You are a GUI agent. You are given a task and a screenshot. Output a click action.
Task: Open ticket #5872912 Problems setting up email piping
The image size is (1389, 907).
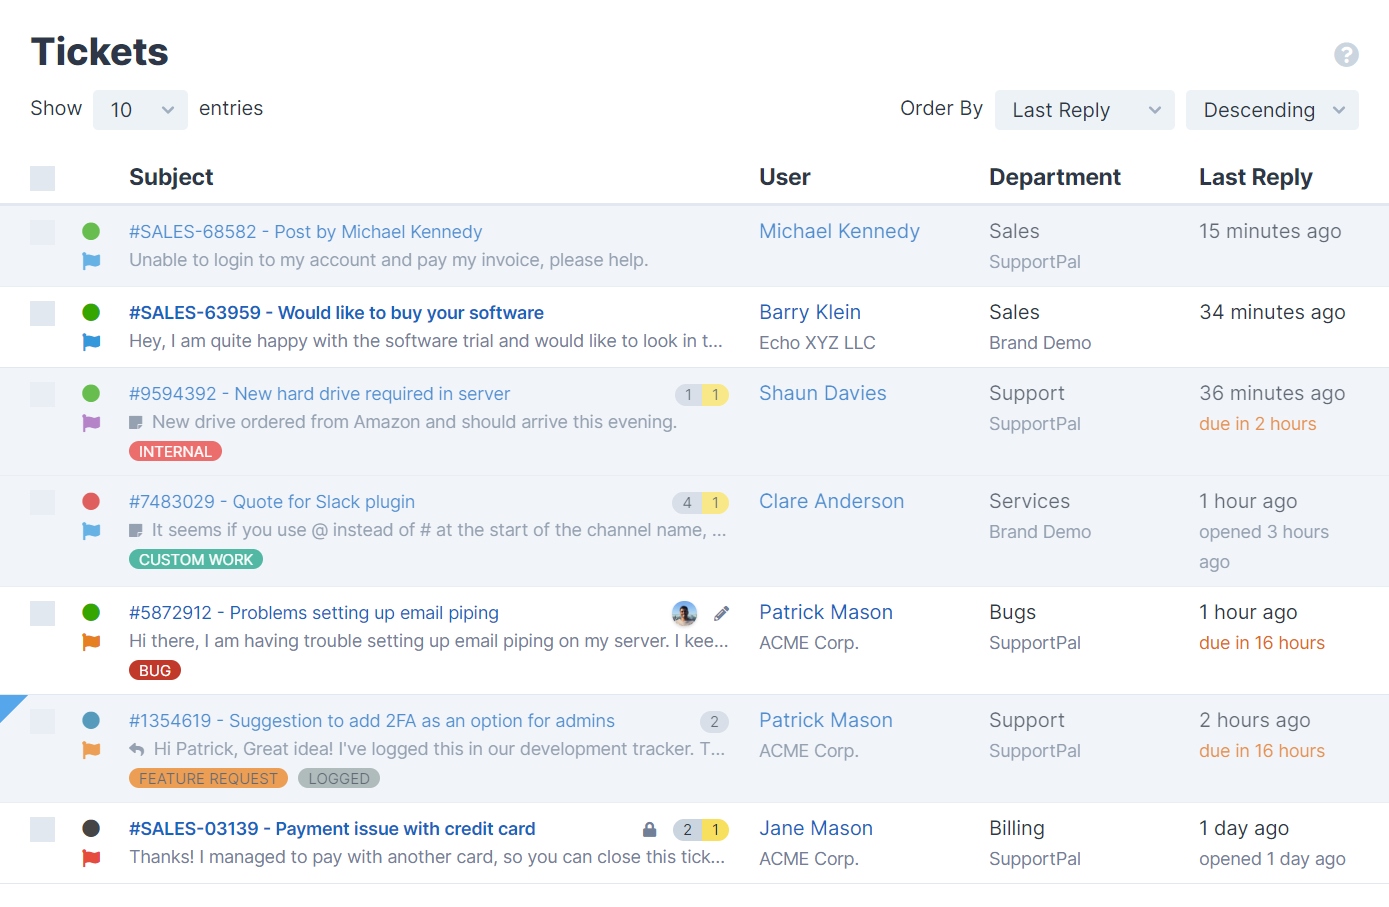(x=314, y=613)
